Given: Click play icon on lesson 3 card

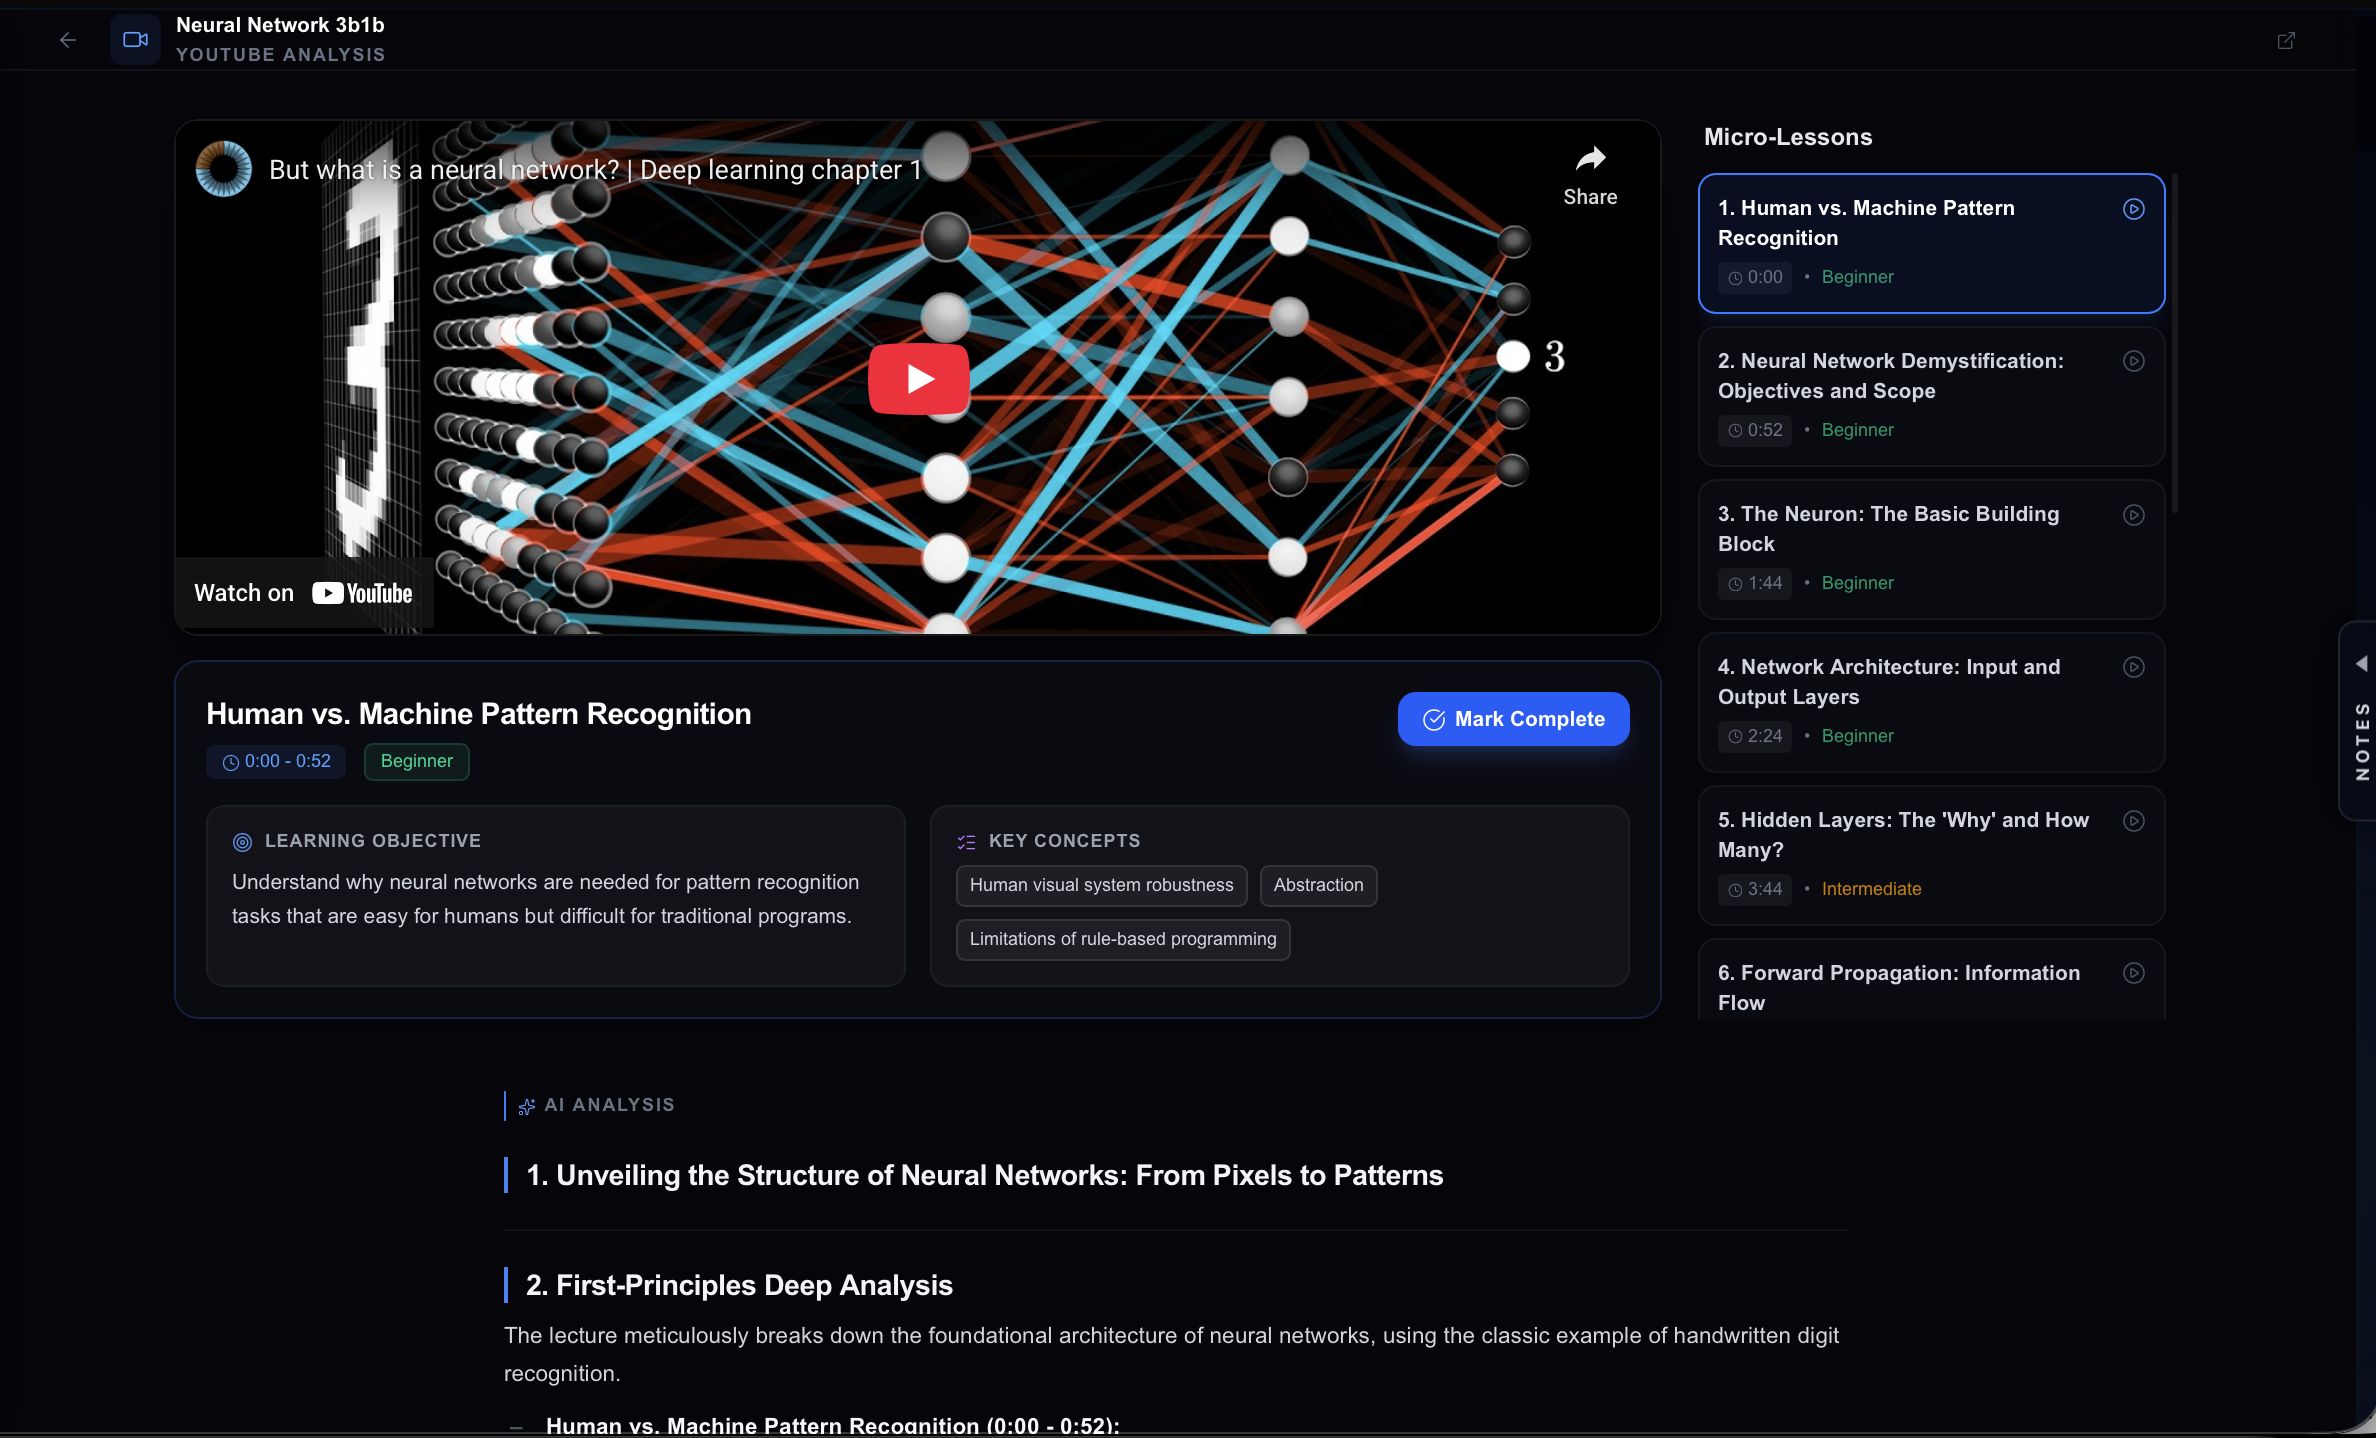Looking at the screenshot, I should pyautogui.click(x=2133, y=515).
